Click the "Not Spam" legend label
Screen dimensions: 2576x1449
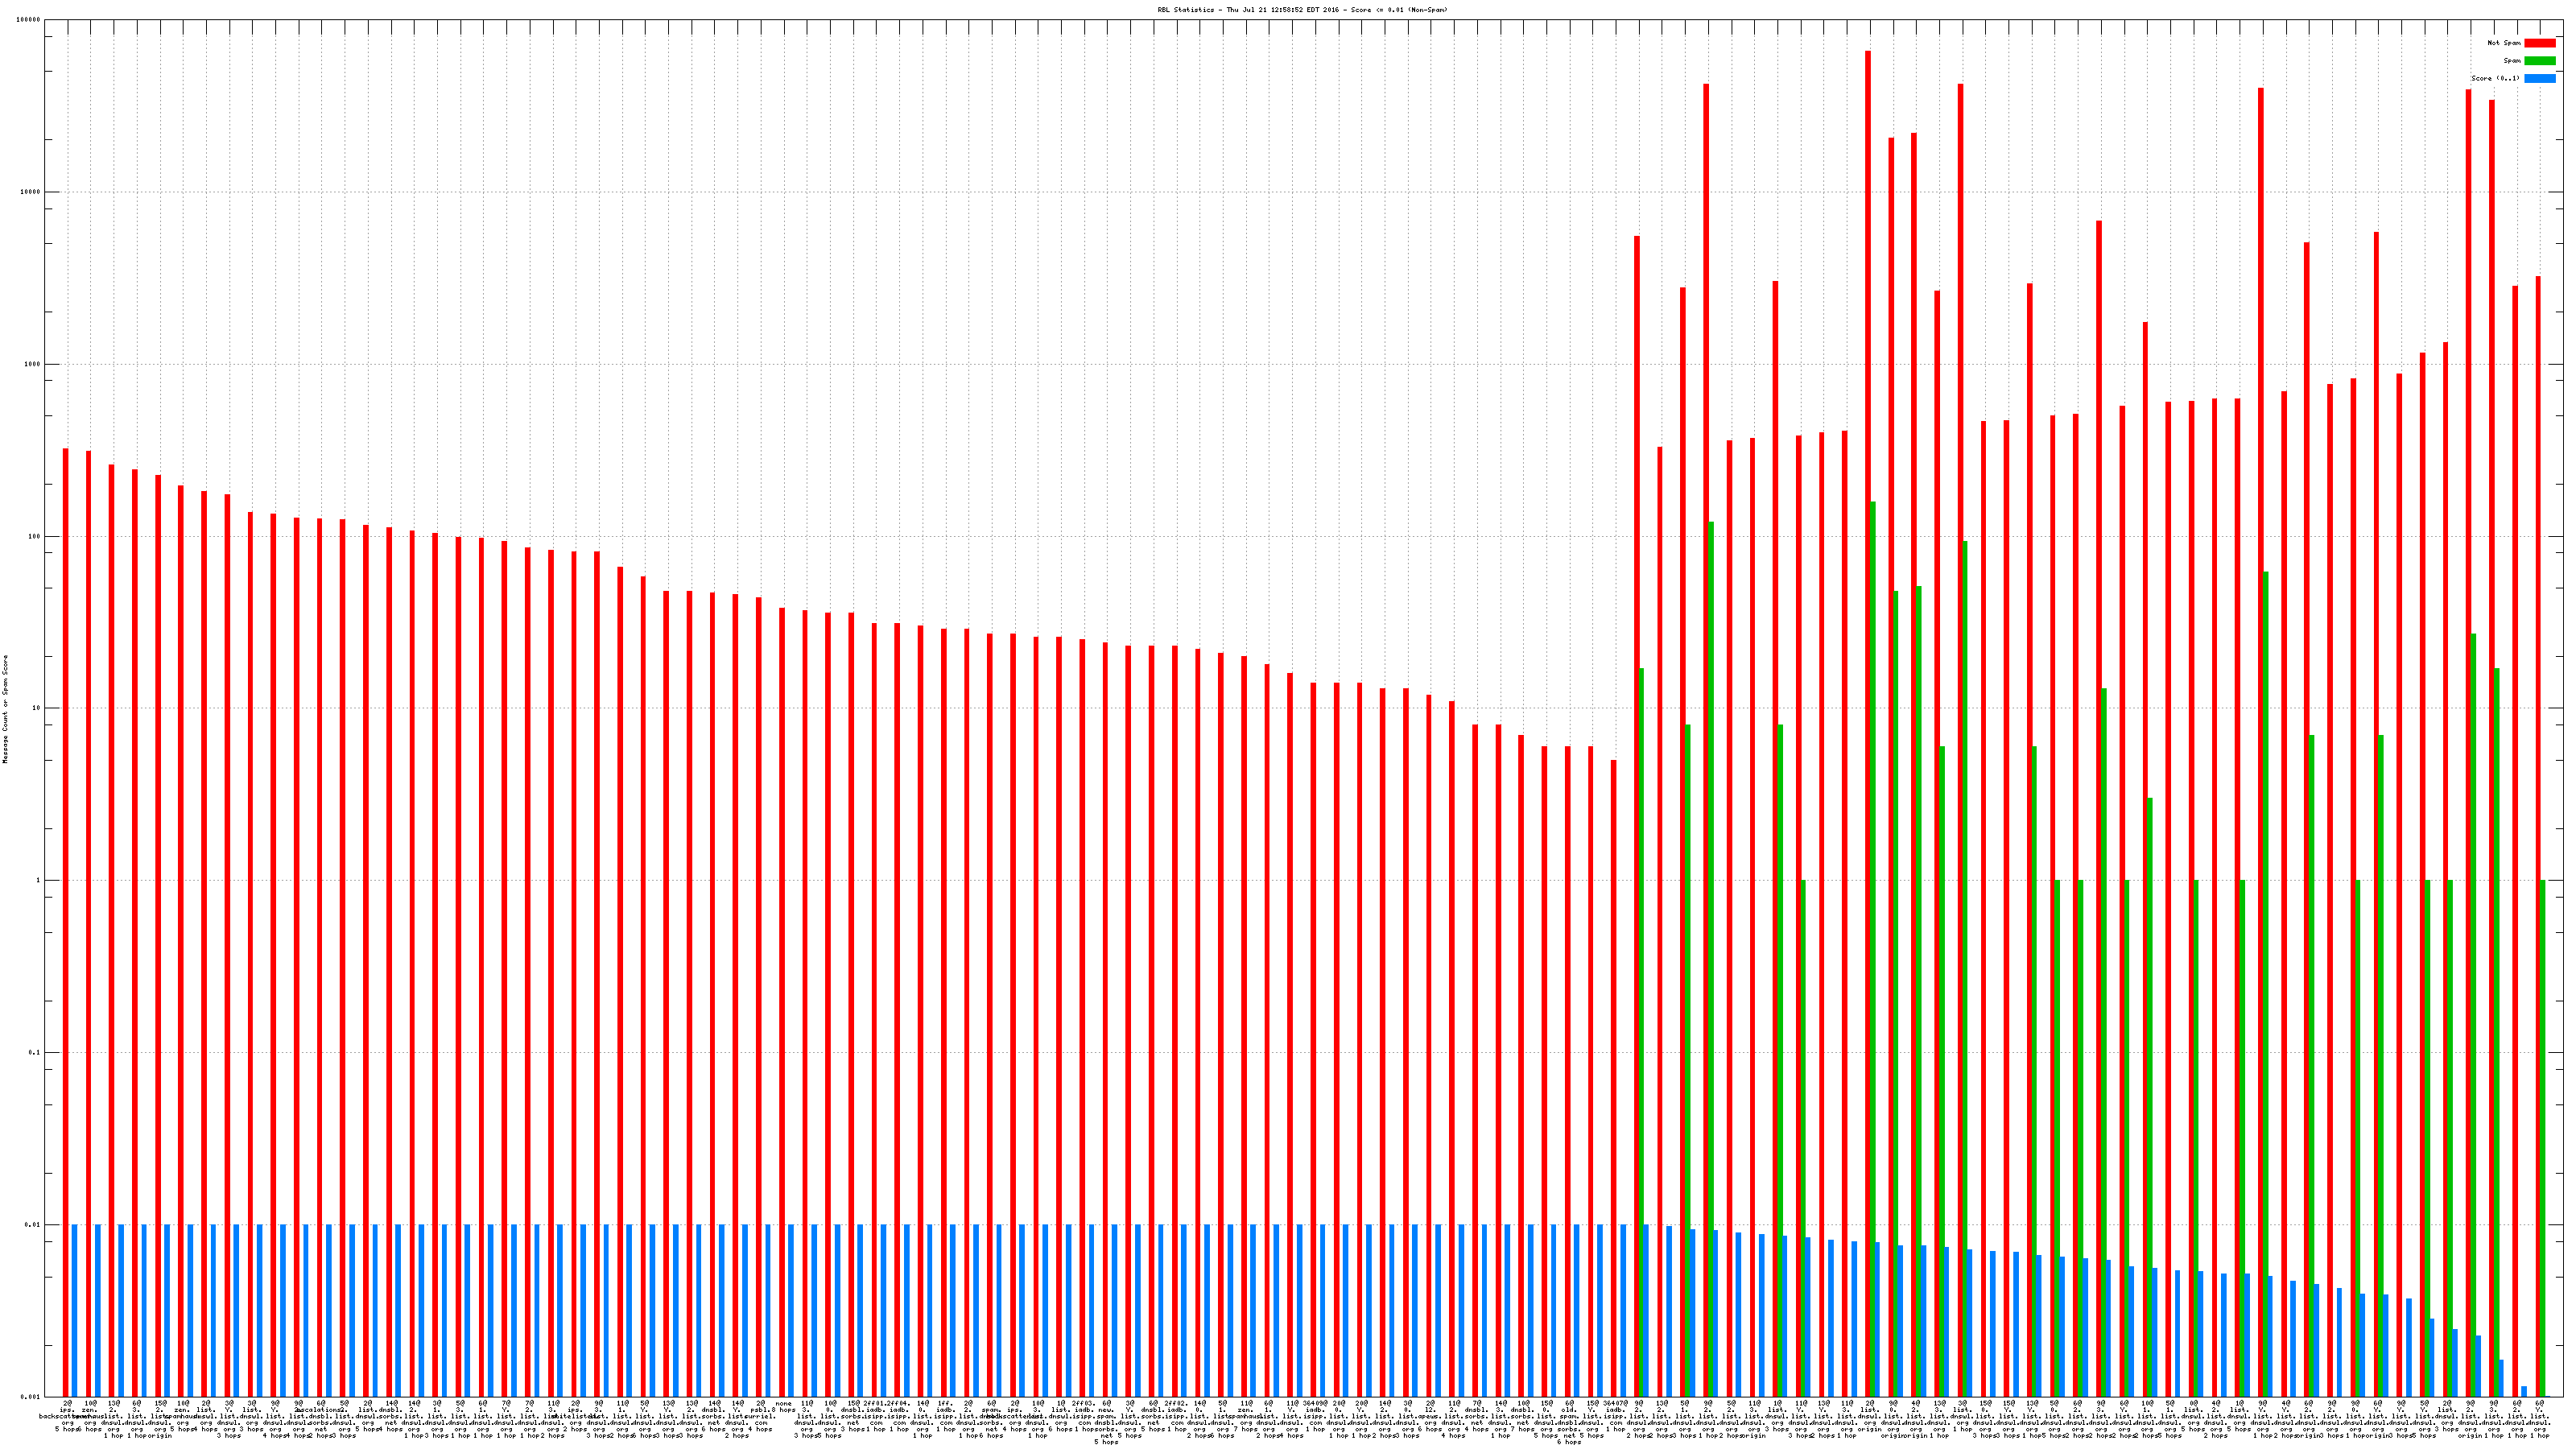(x=2504, y=43)
